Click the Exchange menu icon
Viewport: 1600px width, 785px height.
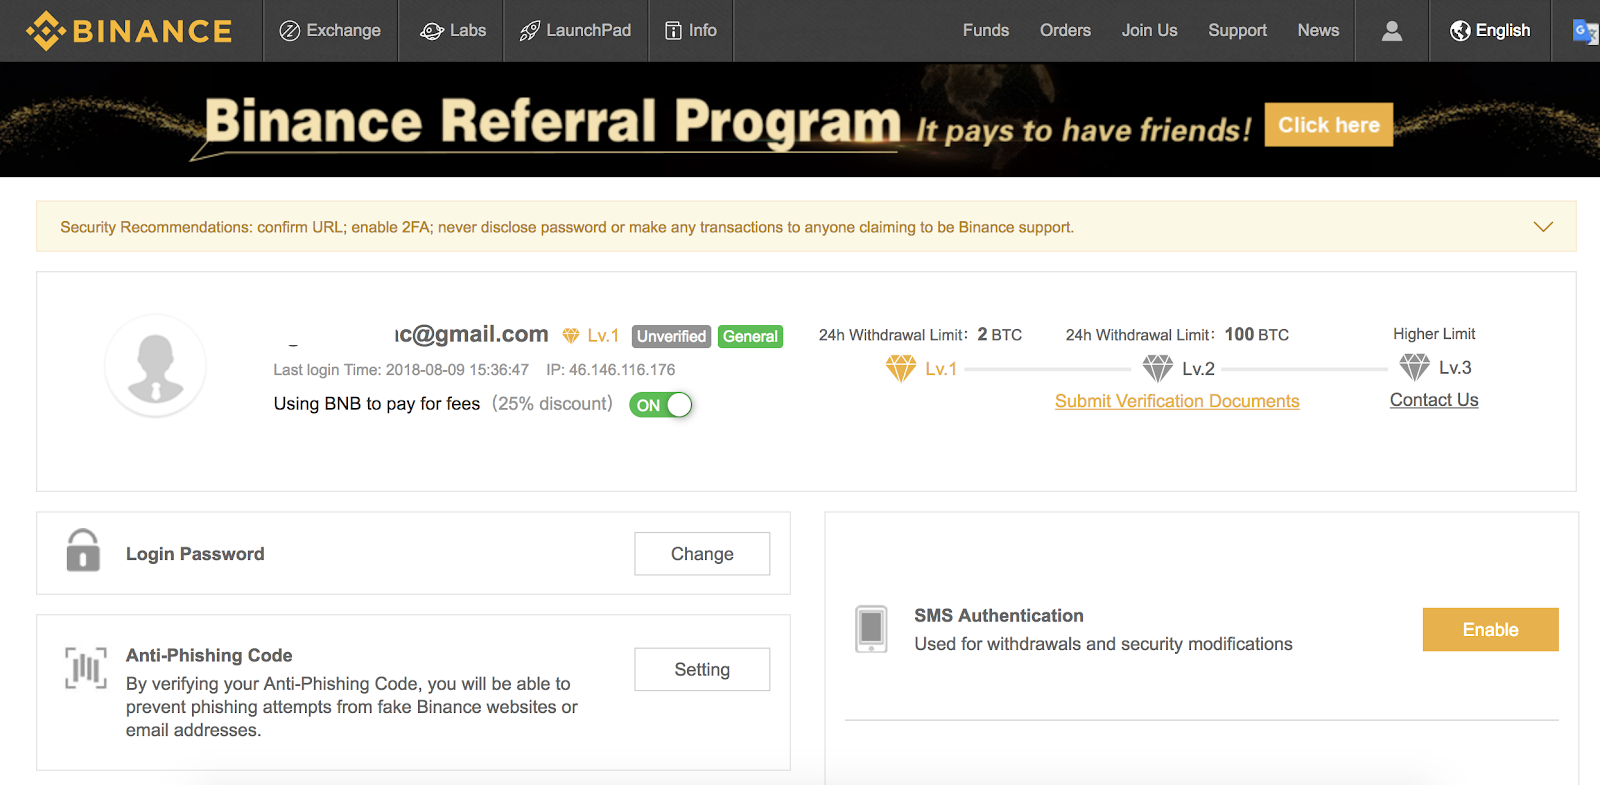point(290,31)
